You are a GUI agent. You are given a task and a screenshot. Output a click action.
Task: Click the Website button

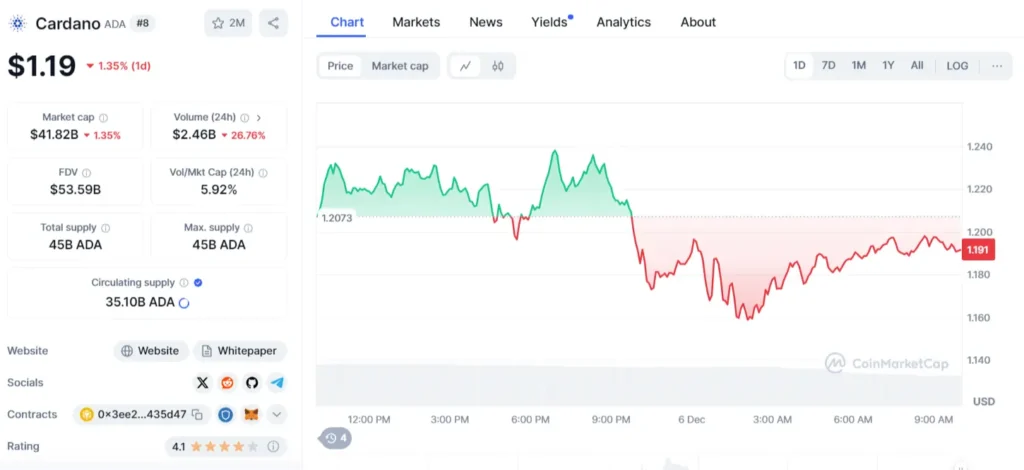[151, 351]
